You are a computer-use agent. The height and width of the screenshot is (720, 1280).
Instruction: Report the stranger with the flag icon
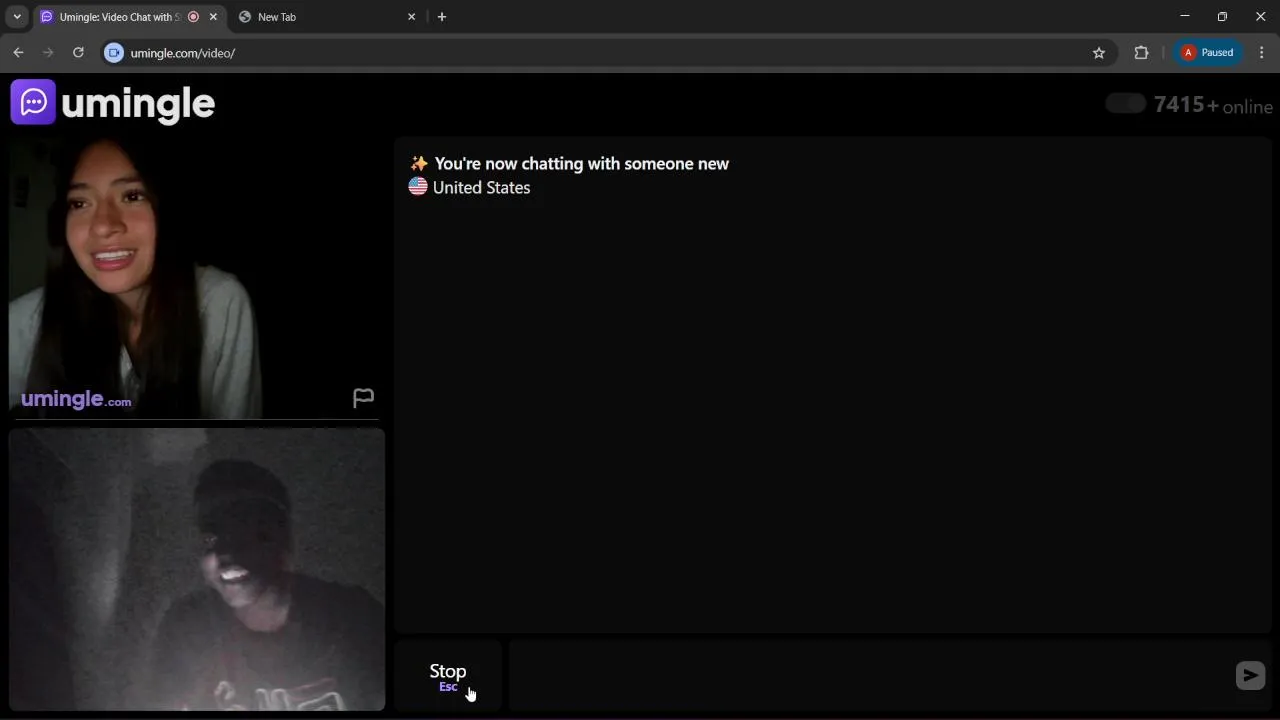point(363,398)
